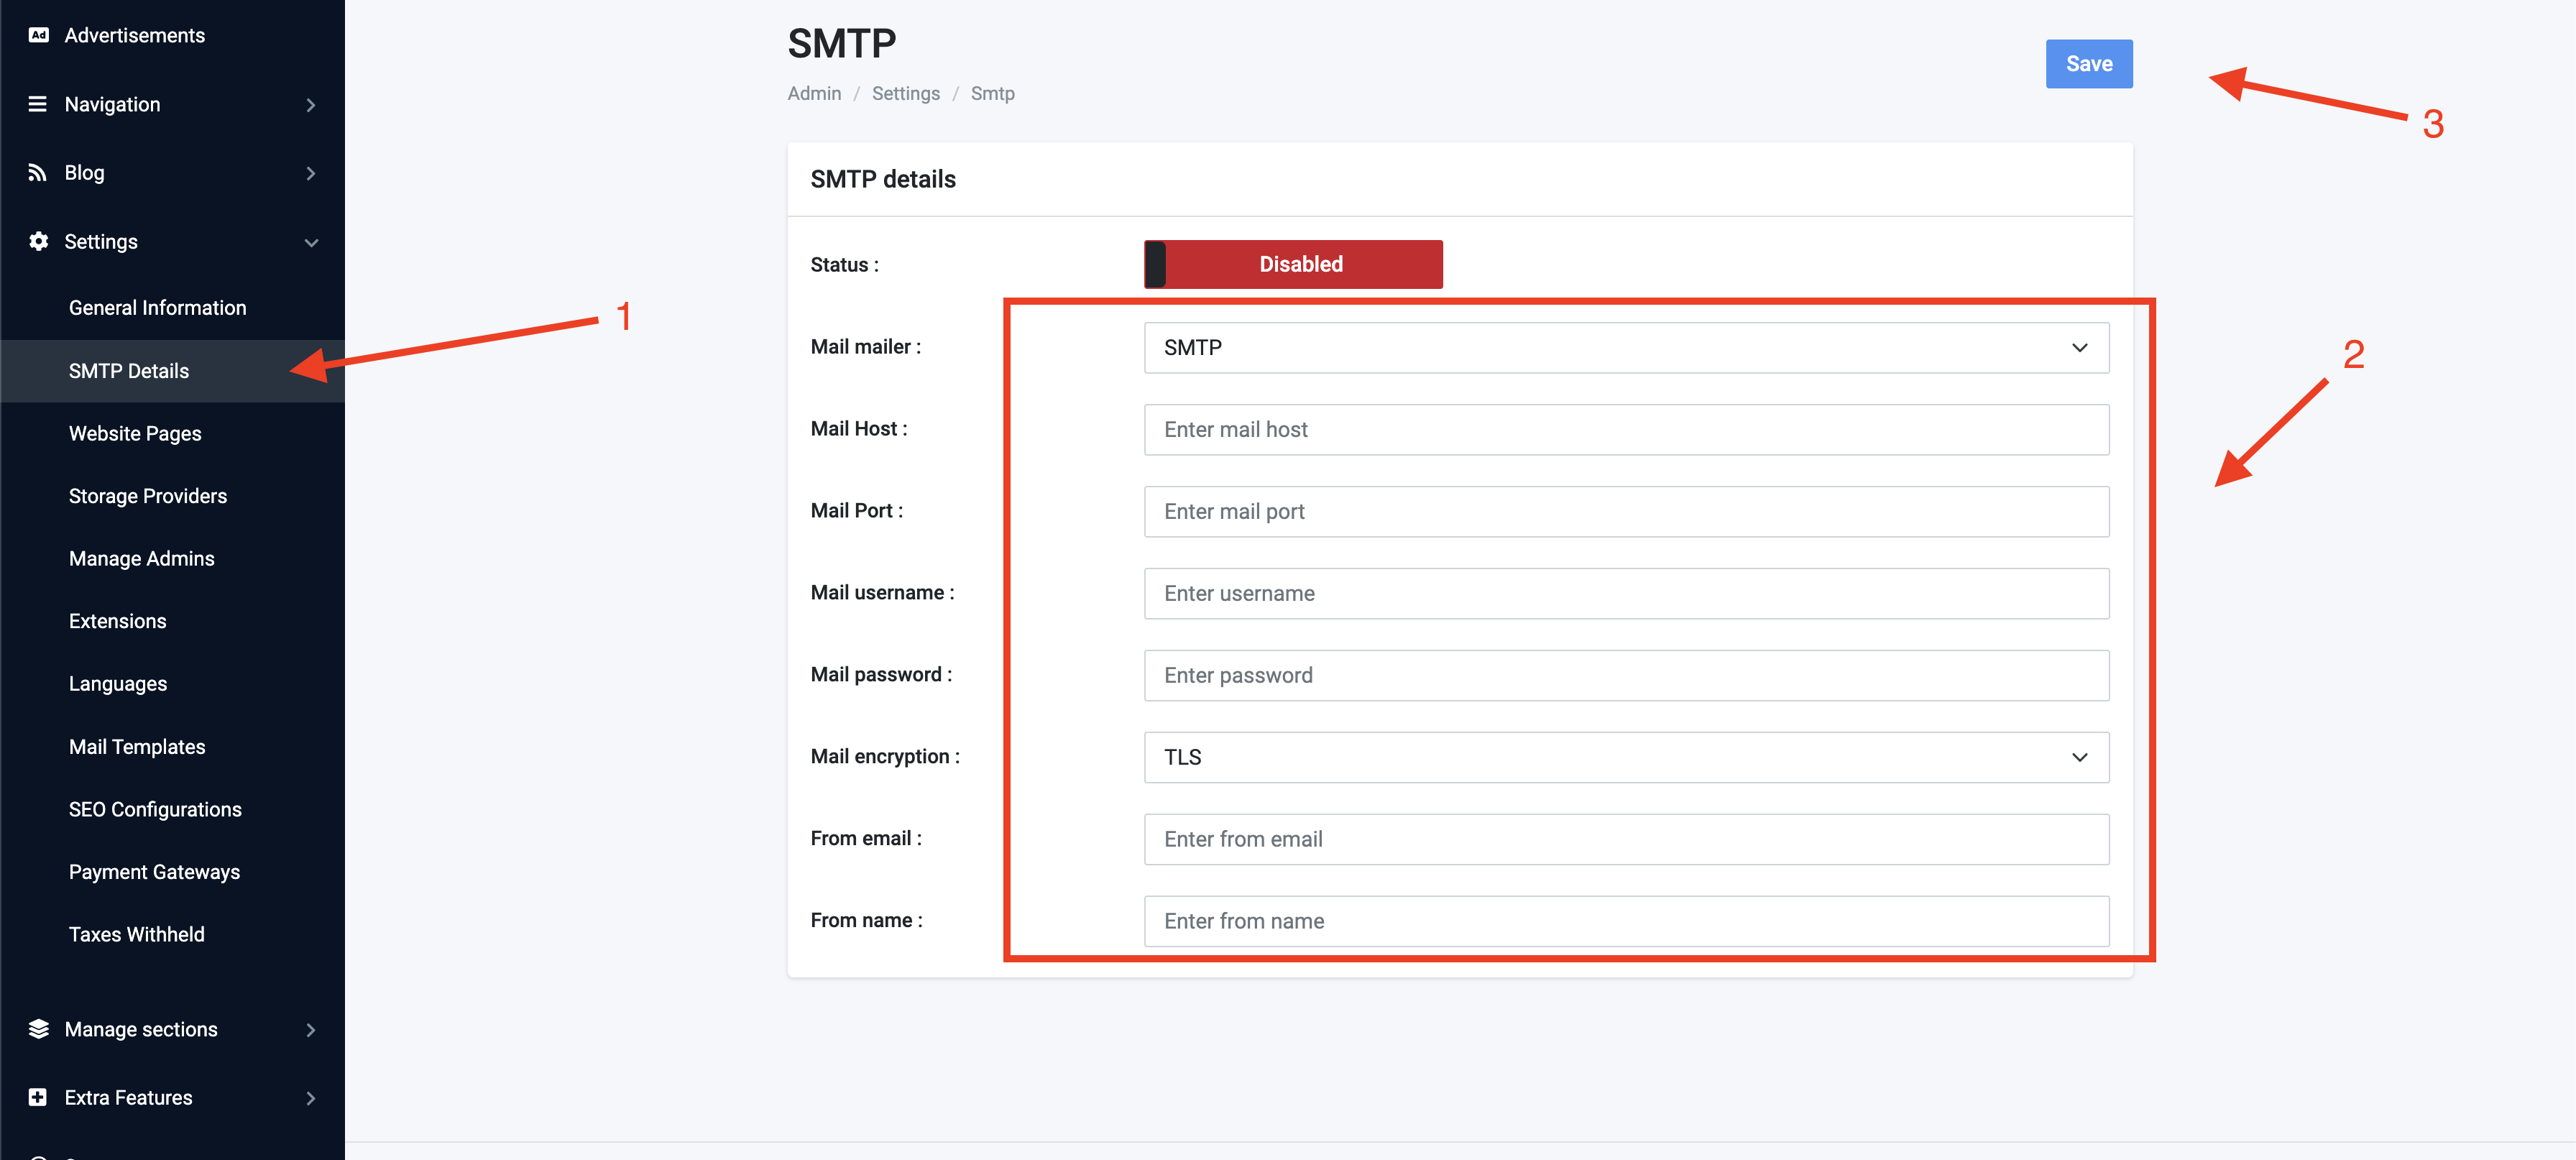Click the Settings gear icon
Viewport: 2576px width, 1160px height.
pos(38,241)
